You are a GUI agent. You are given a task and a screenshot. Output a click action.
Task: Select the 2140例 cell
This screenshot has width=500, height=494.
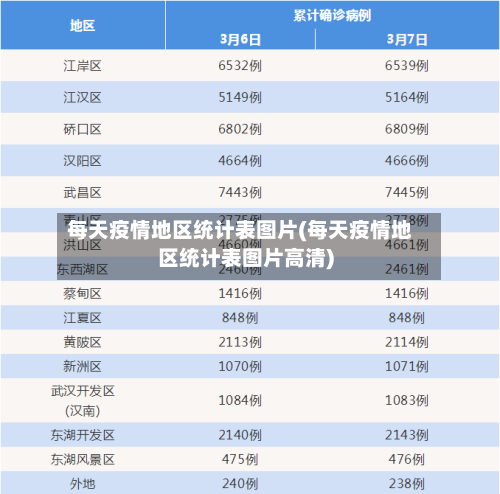(240, 435)
